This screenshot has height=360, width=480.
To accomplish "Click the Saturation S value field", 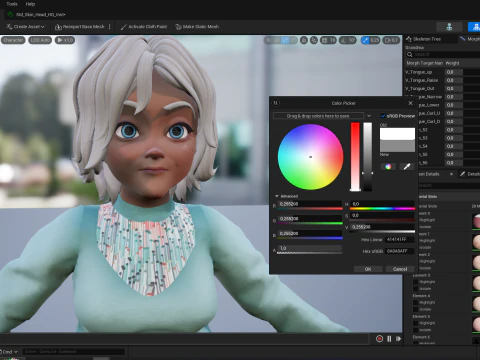I will point(382,215).
